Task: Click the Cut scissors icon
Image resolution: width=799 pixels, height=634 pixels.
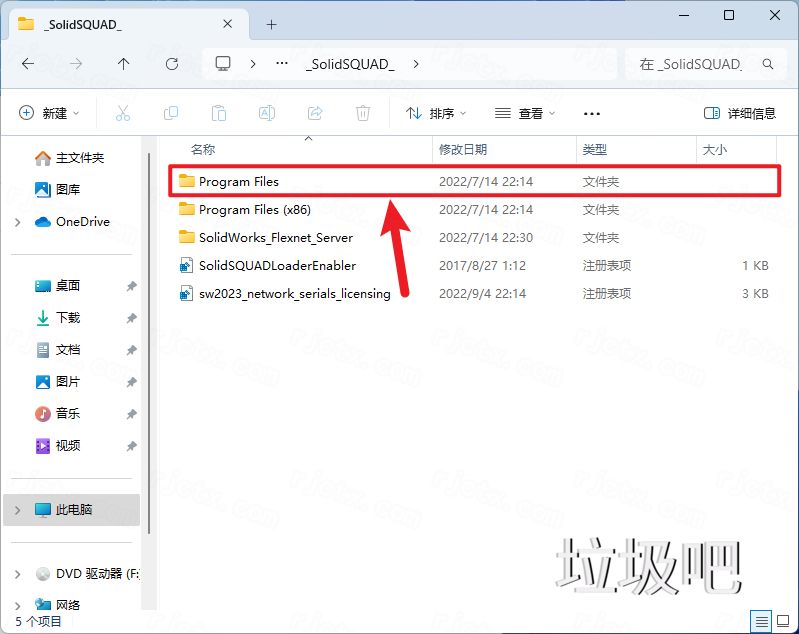Action: 123,113
